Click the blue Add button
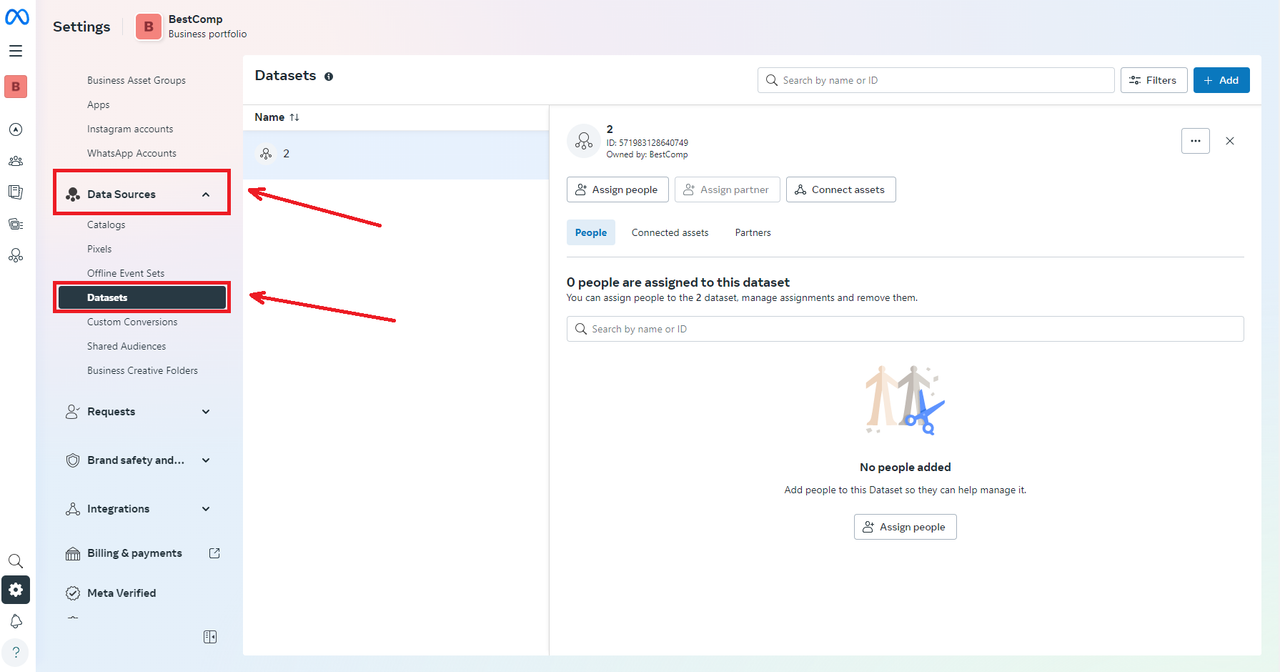Image resolution: width=1280 pixels, height=672 pixels. tap(1221, 80)
